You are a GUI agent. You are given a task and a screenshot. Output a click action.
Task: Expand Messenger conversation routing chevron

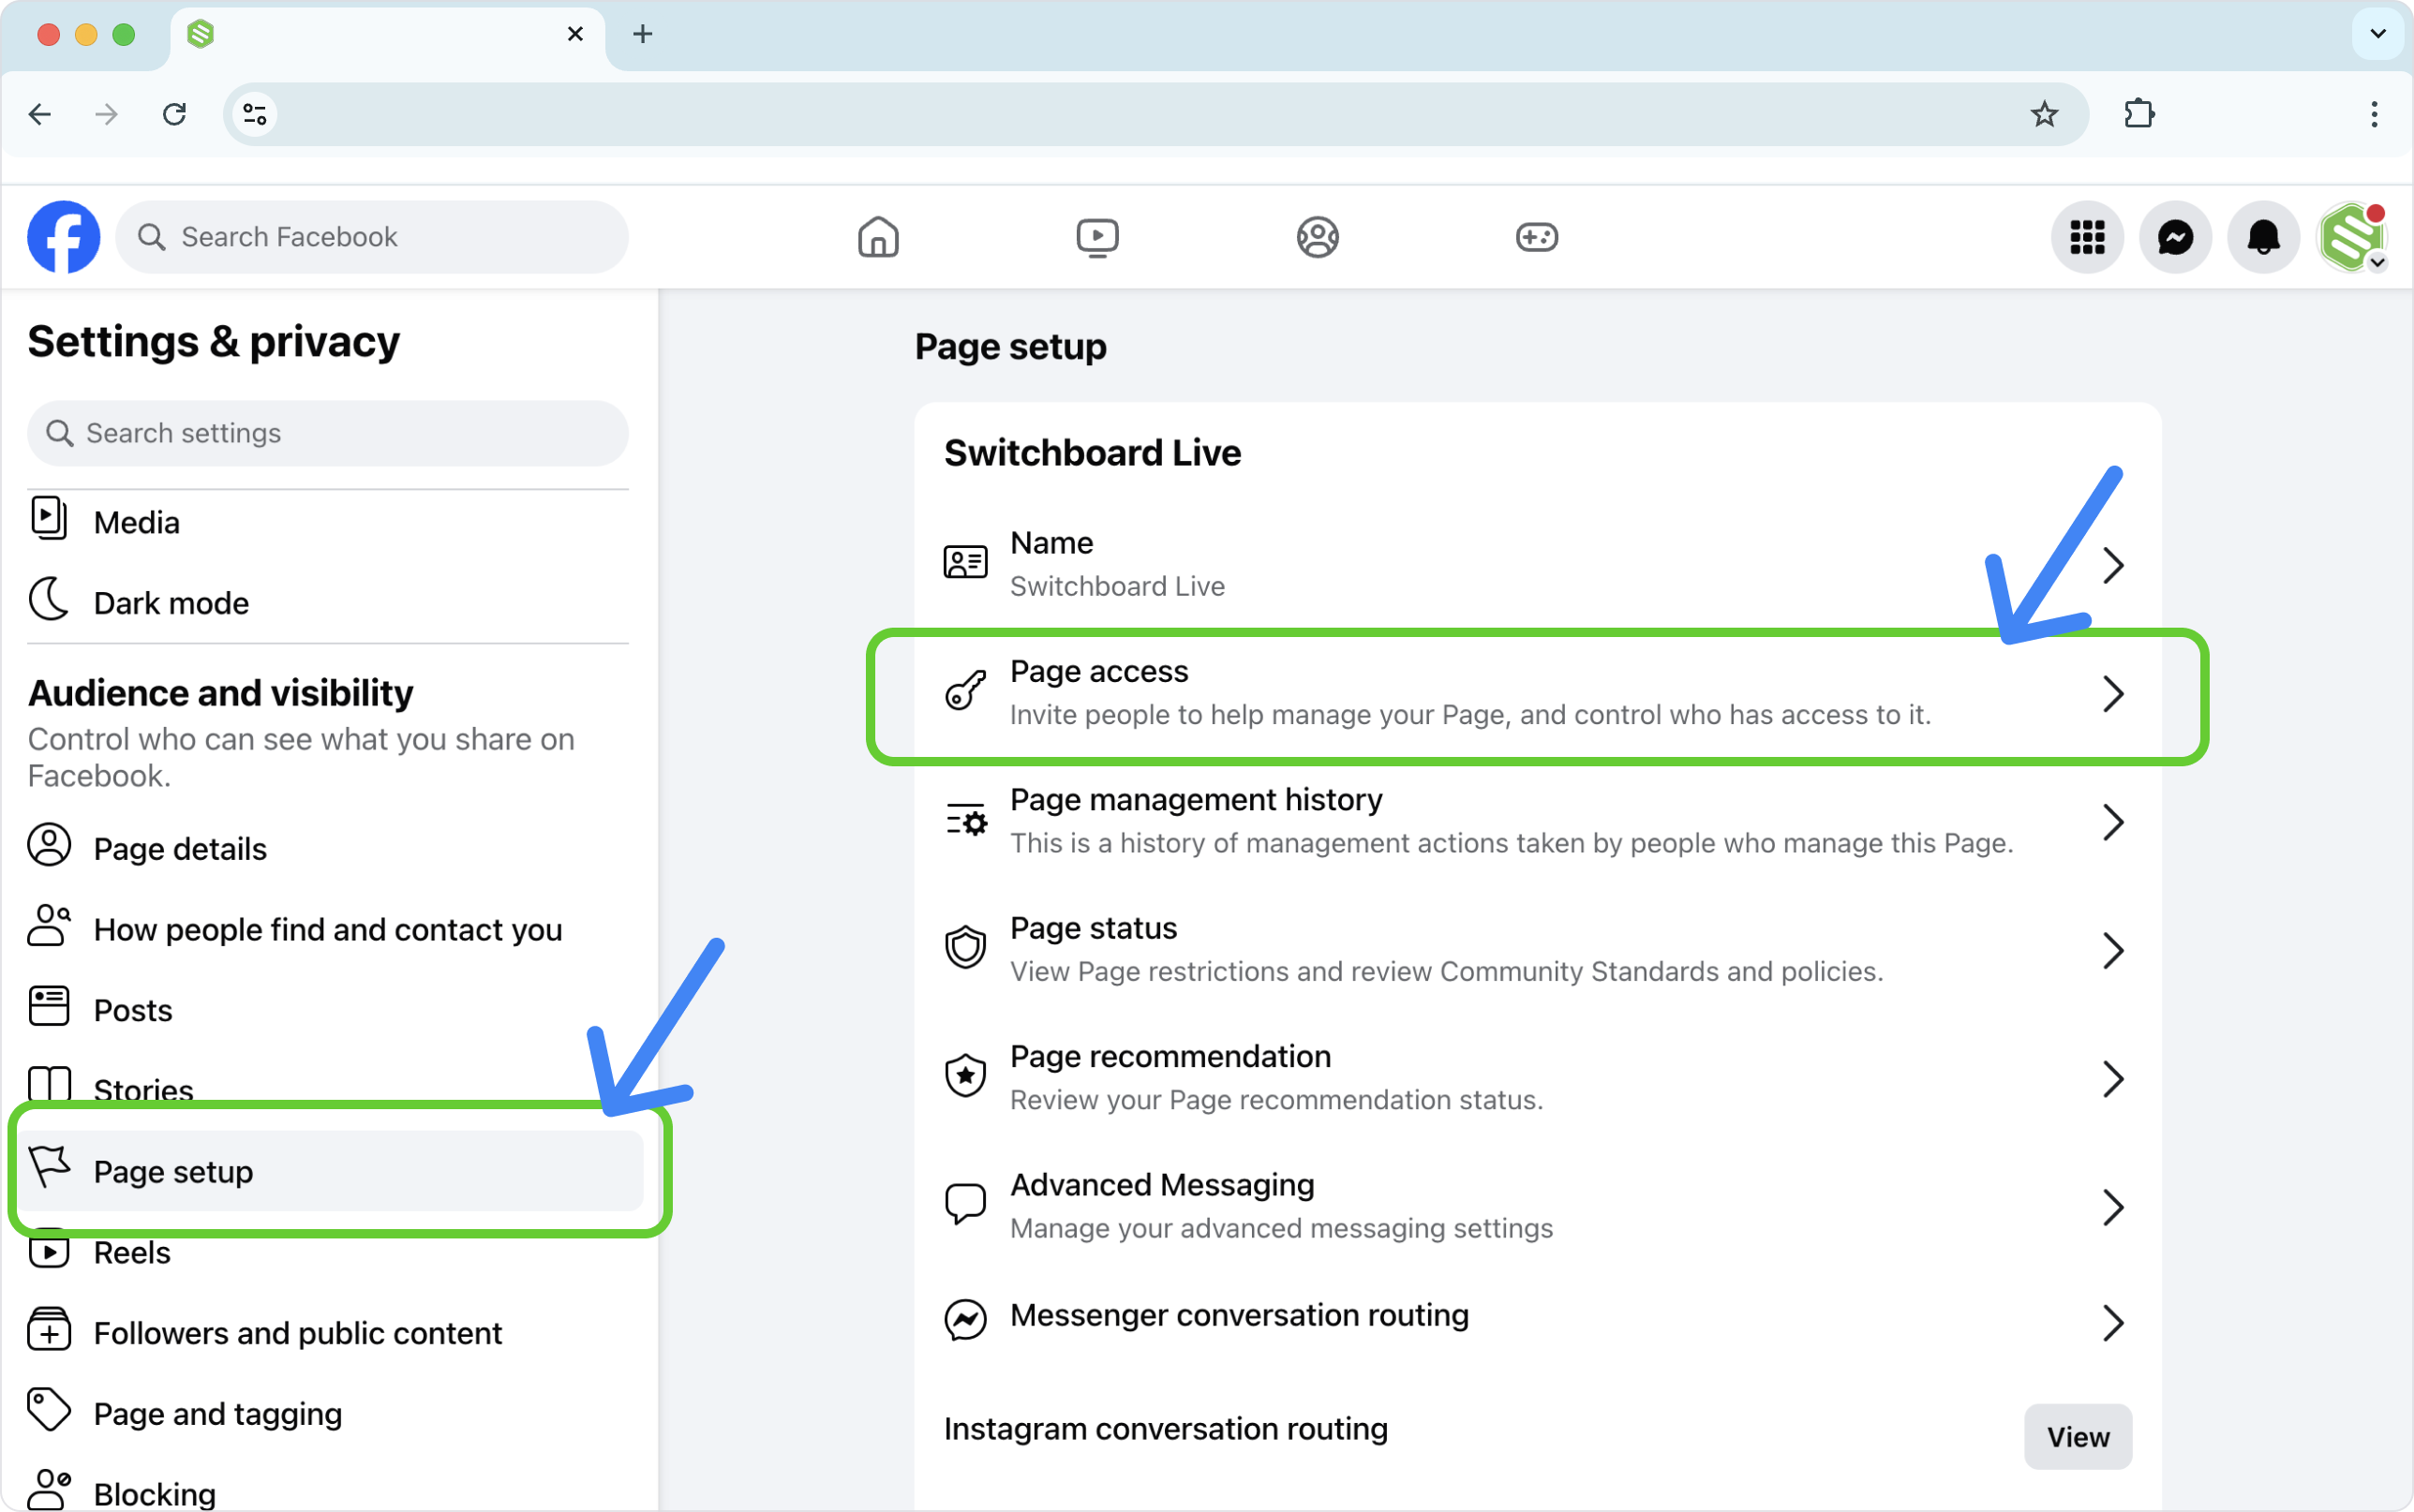pos(2112,1322)
